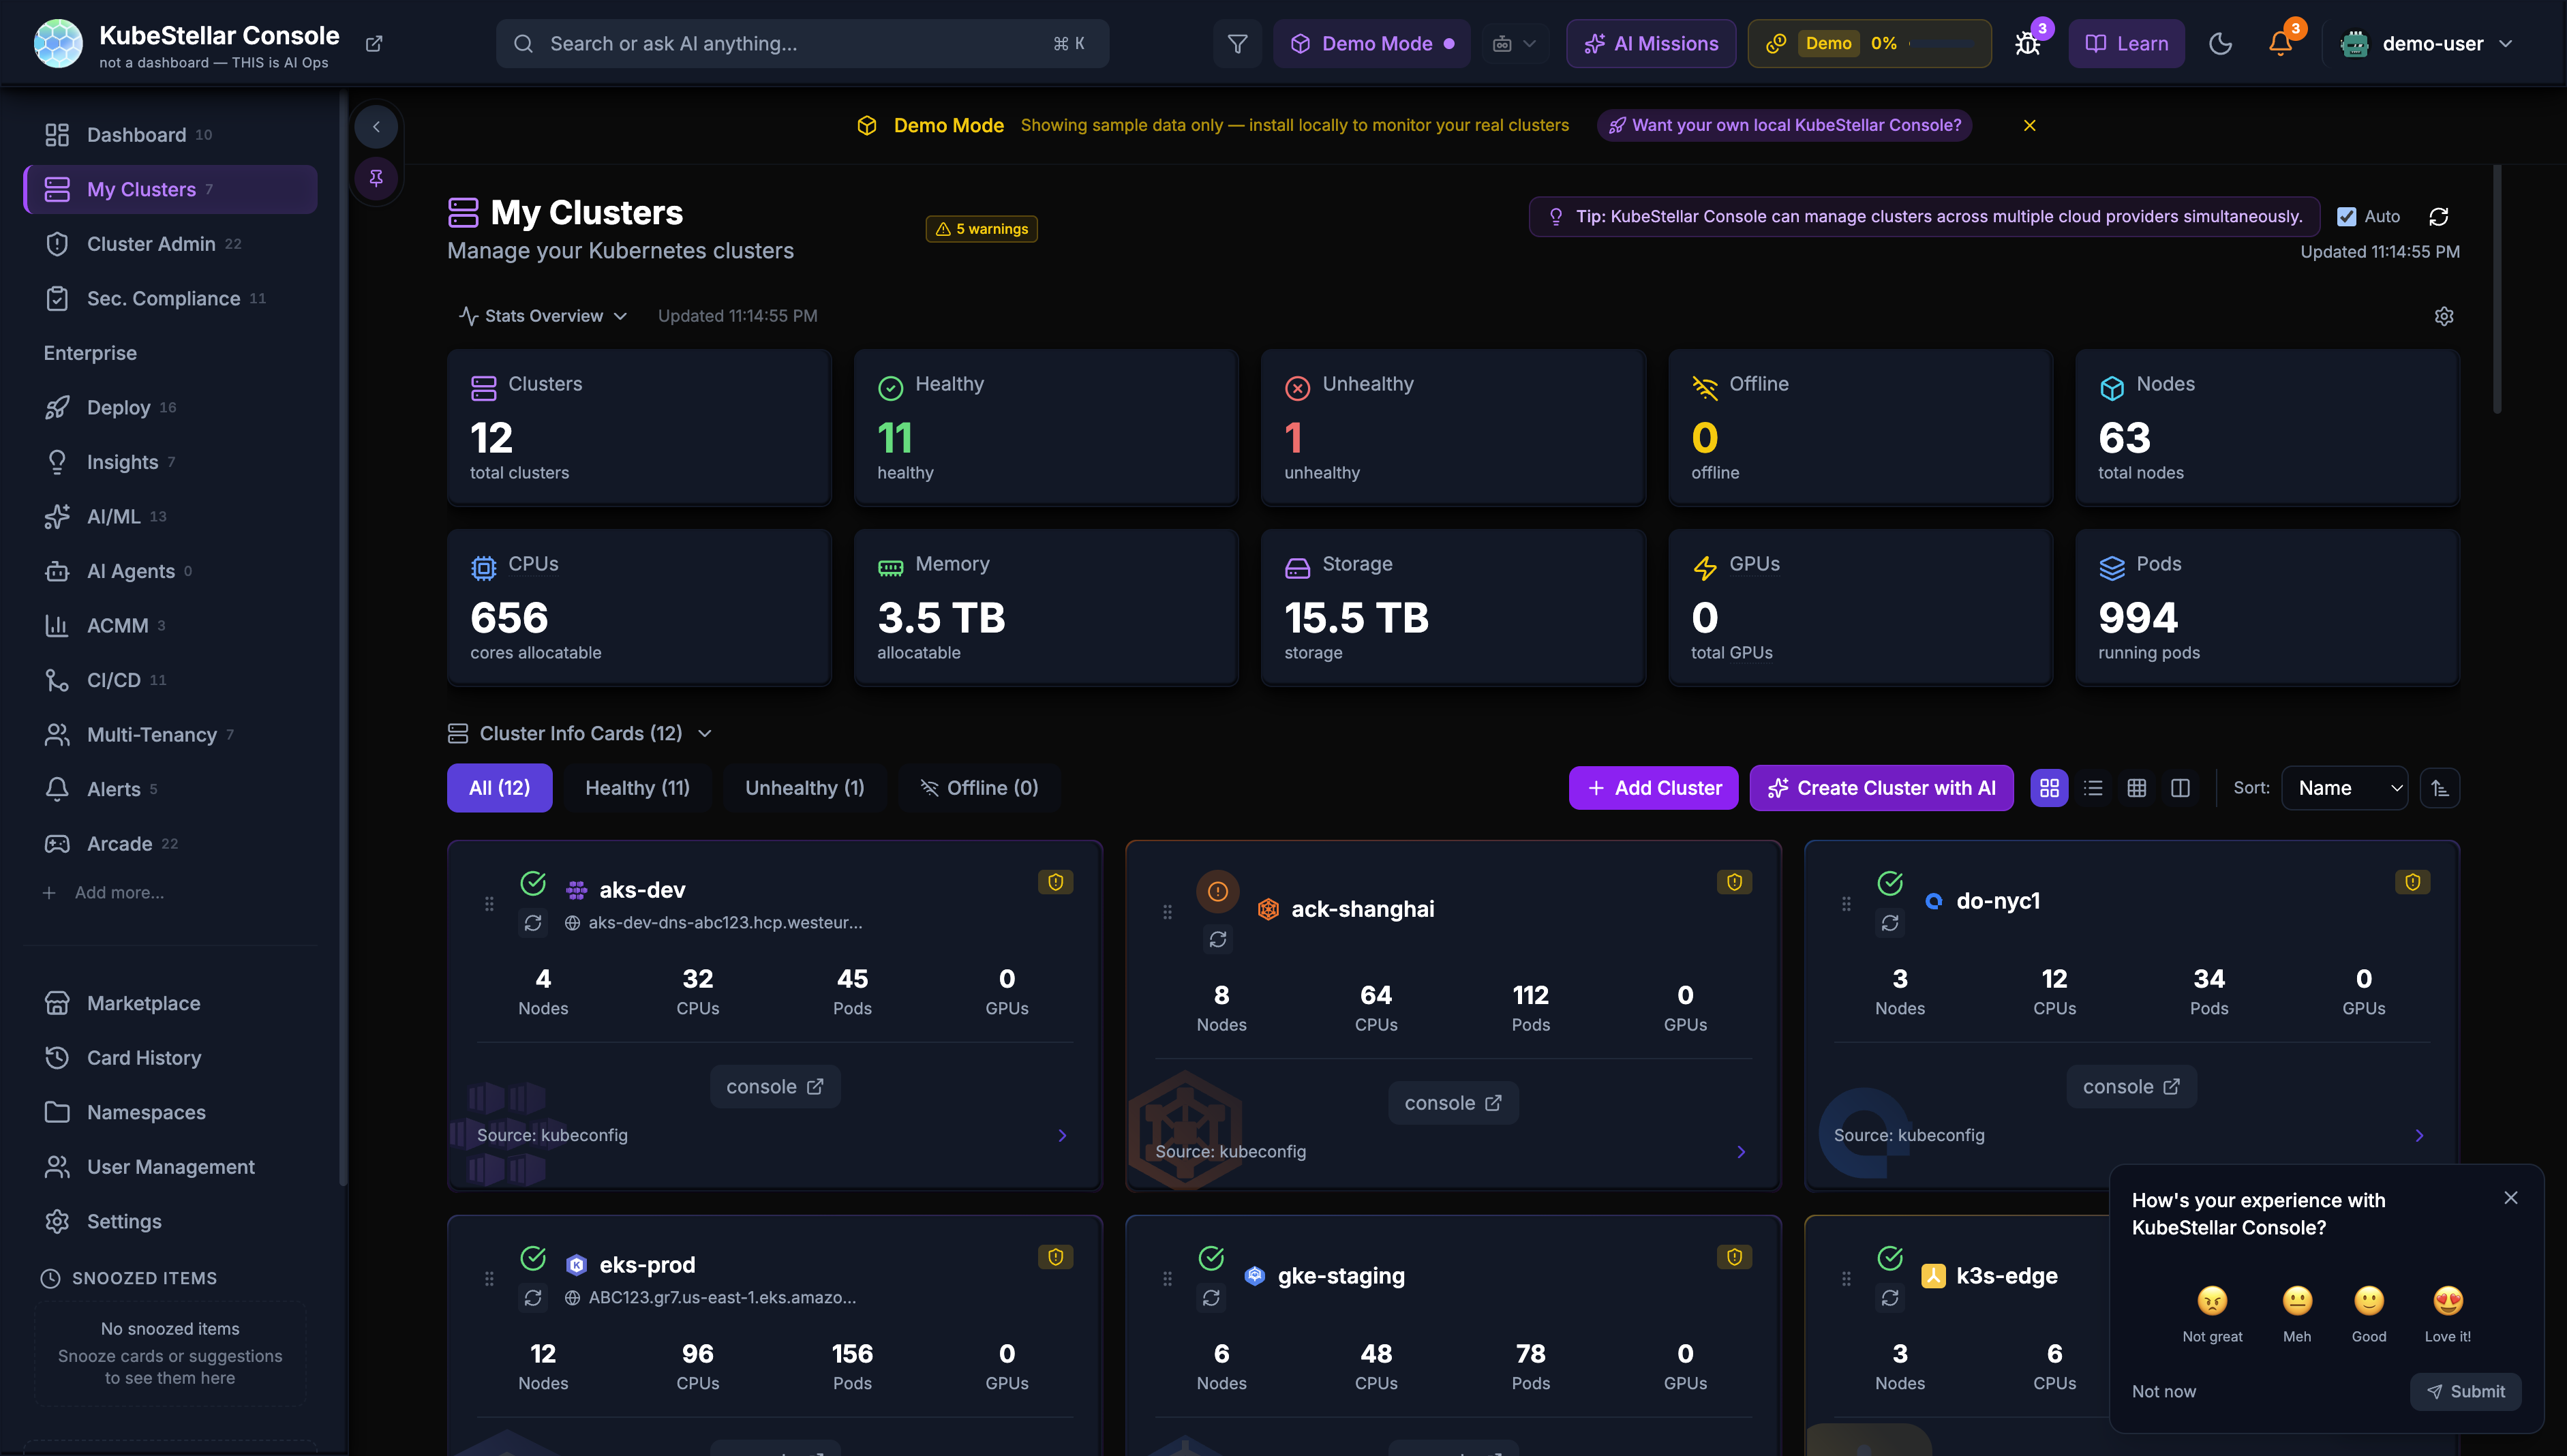
Task: Refresh the gke-staging cluster
Action: (1211, 1298)
